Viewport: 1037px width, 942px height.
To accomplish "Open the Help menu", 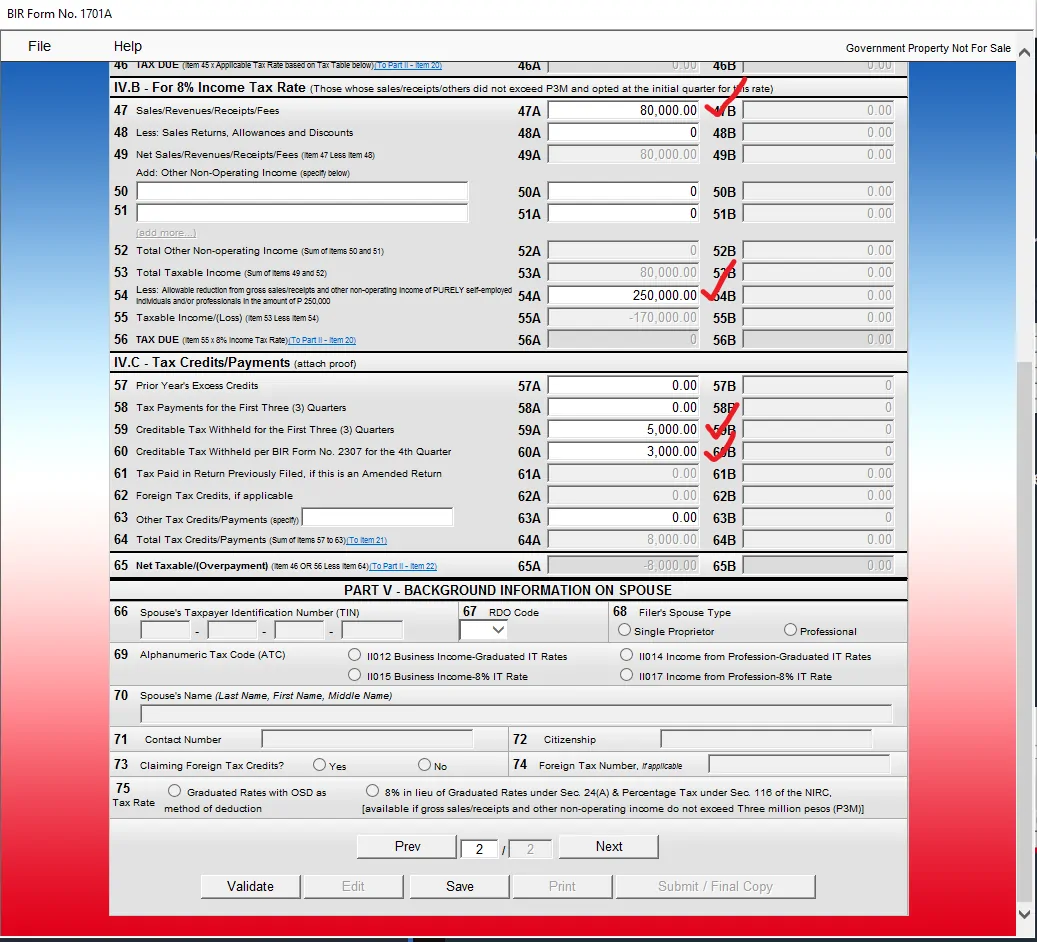I will click(x=128, y=46).
